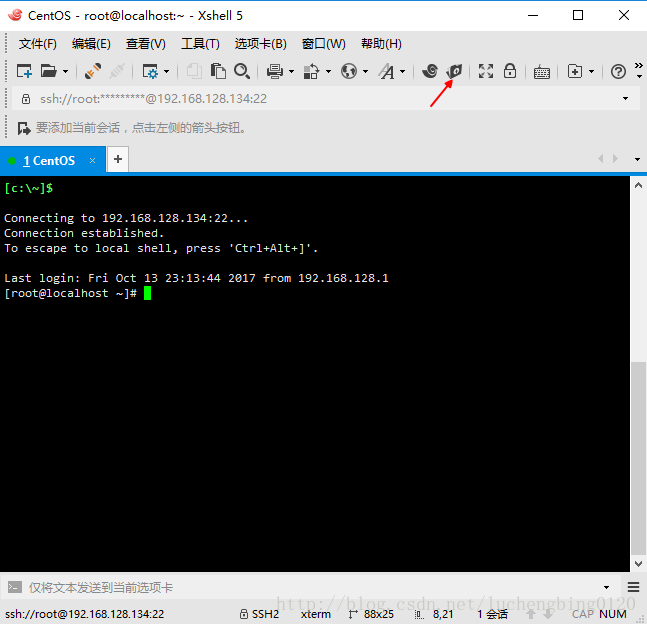Click the lock screen padlock icon

tap(510, 71)
